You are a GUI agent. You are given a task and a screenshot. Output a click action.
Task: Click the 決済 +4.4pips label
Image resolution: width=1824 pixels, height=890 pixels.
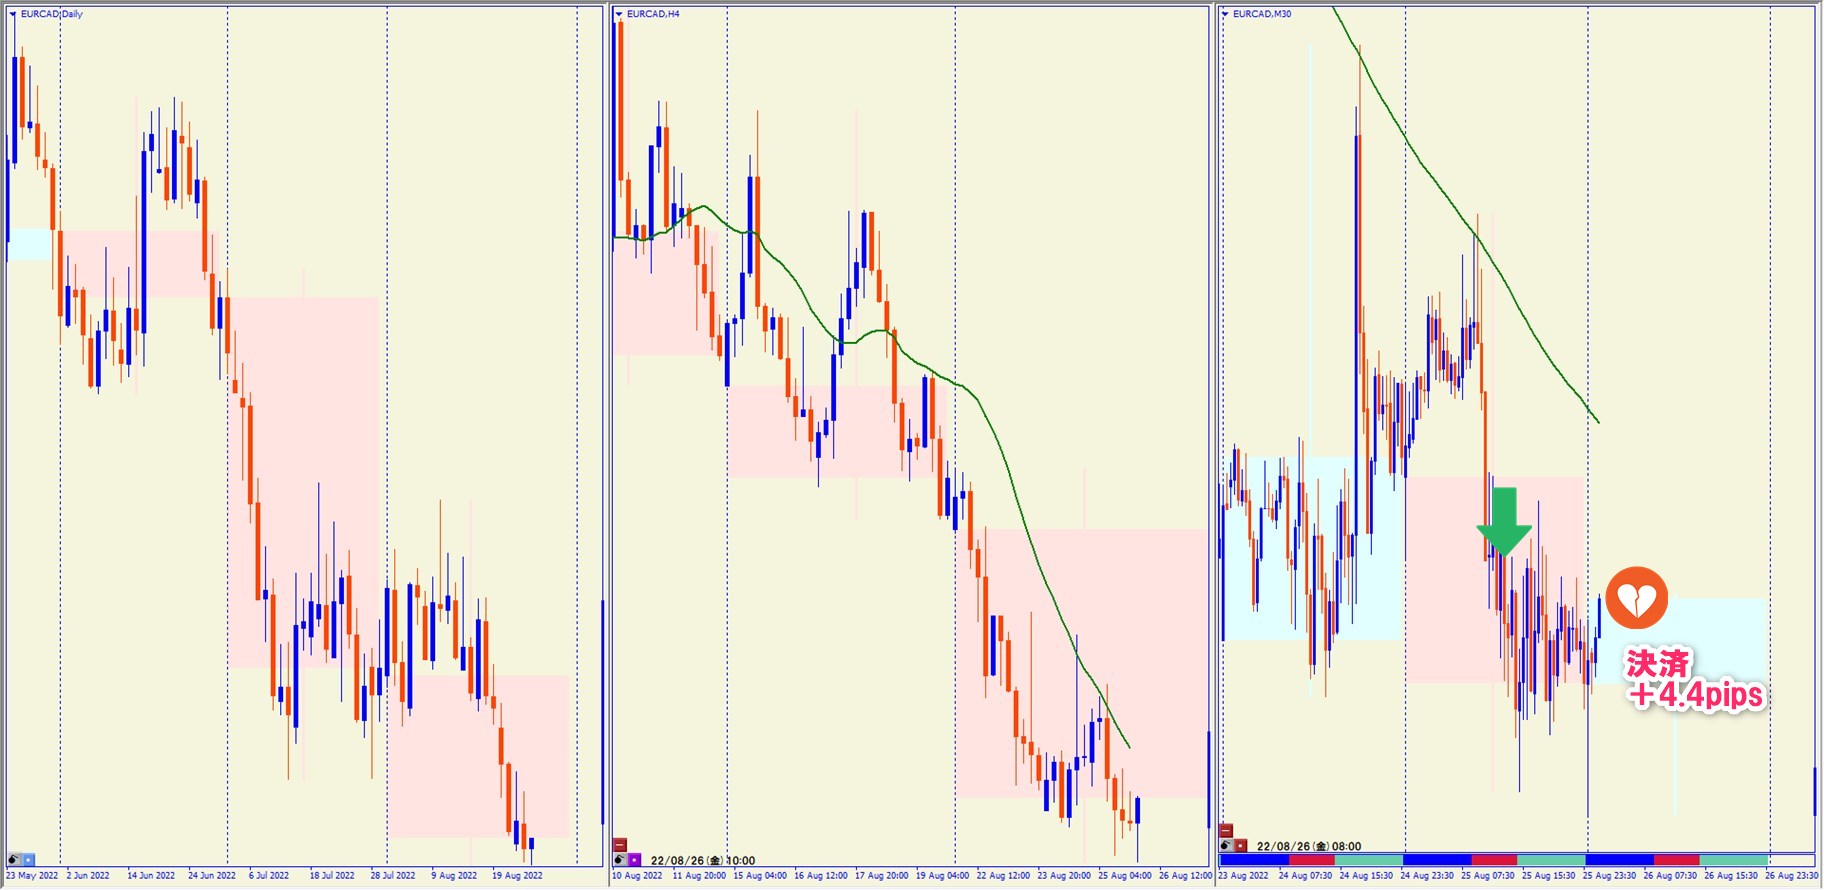[x=1694, y=680]
